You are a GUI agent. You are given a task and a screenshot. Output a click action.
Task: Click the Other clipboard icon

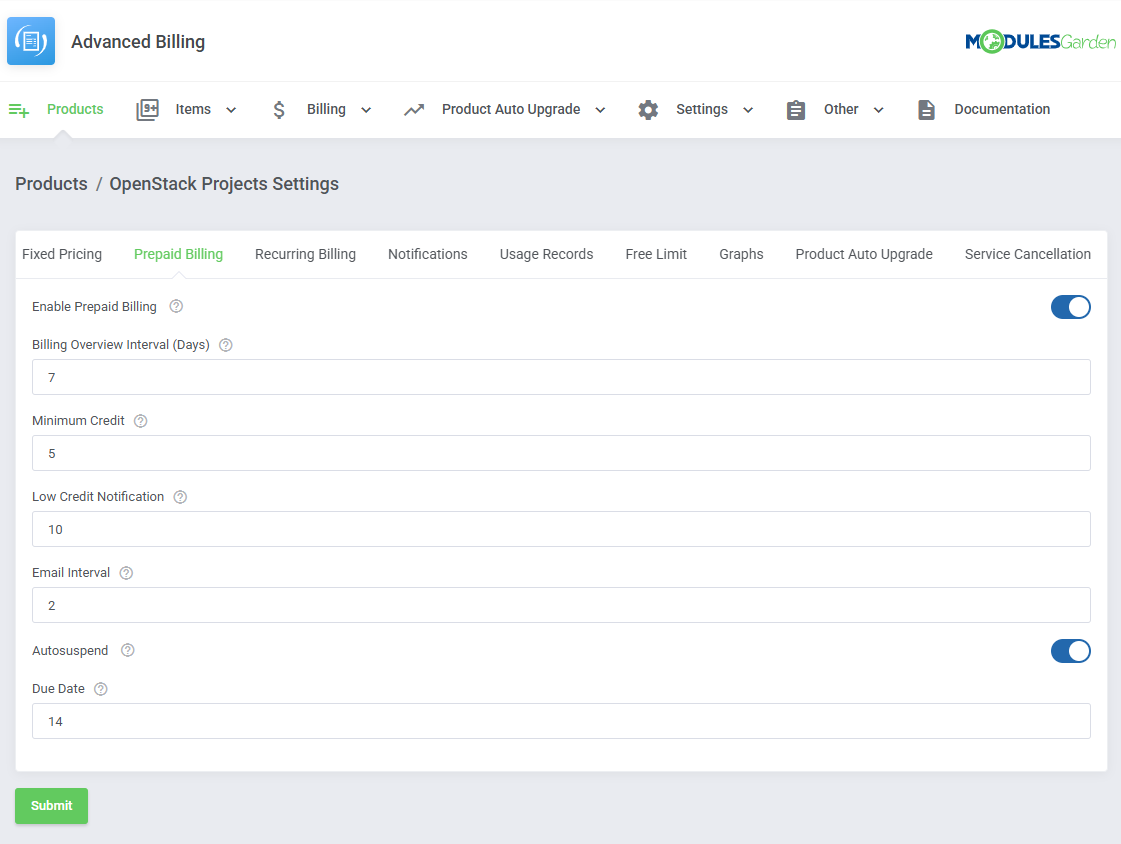tap(796, 110)
